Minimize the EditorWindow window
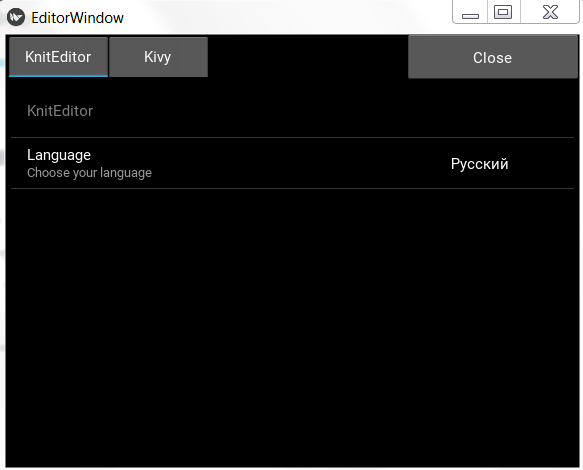The image size is (583, 470). coord(470,12)
